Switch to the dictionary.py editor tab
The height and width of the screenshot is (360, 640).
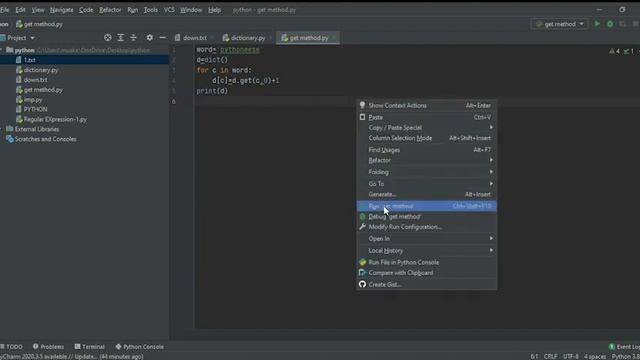tap(247, 38)
